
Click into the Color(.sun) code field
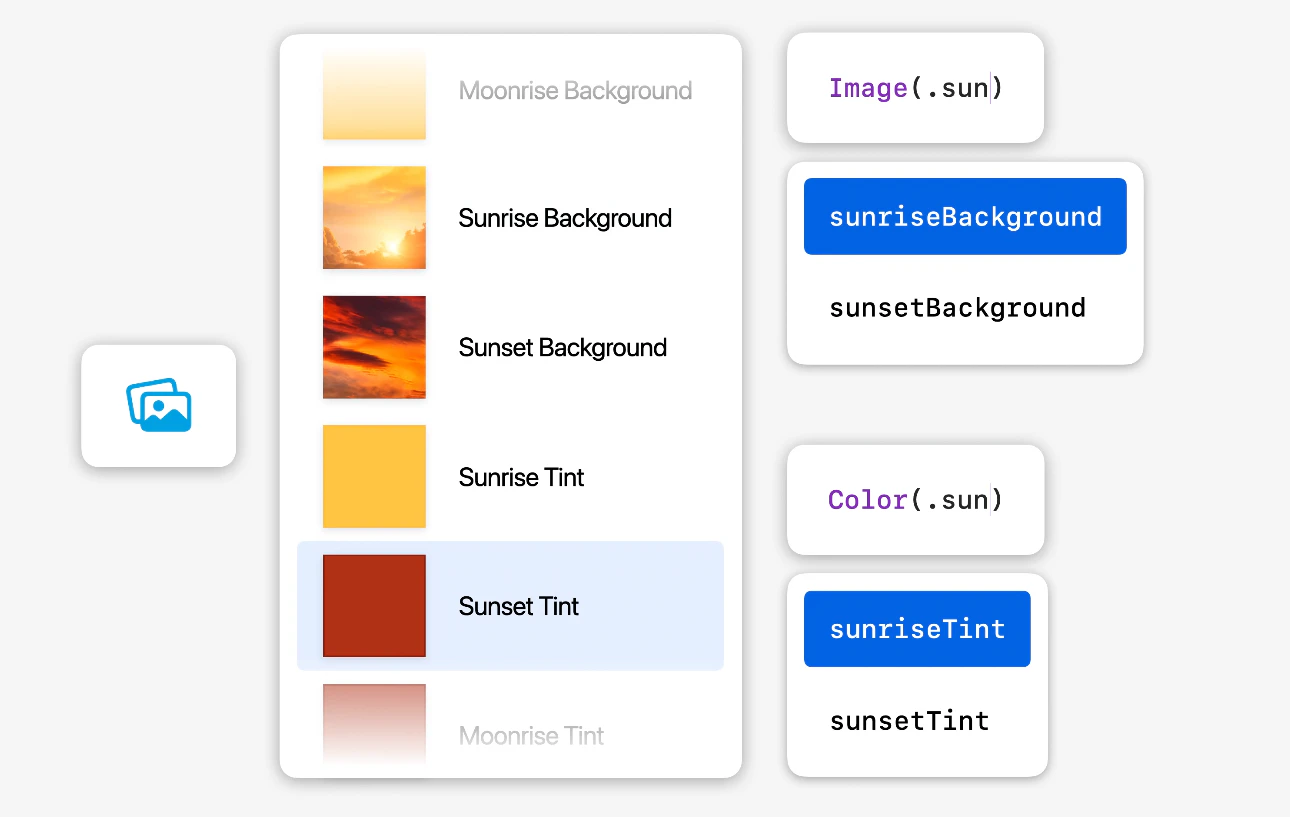[x=915, y=500]
